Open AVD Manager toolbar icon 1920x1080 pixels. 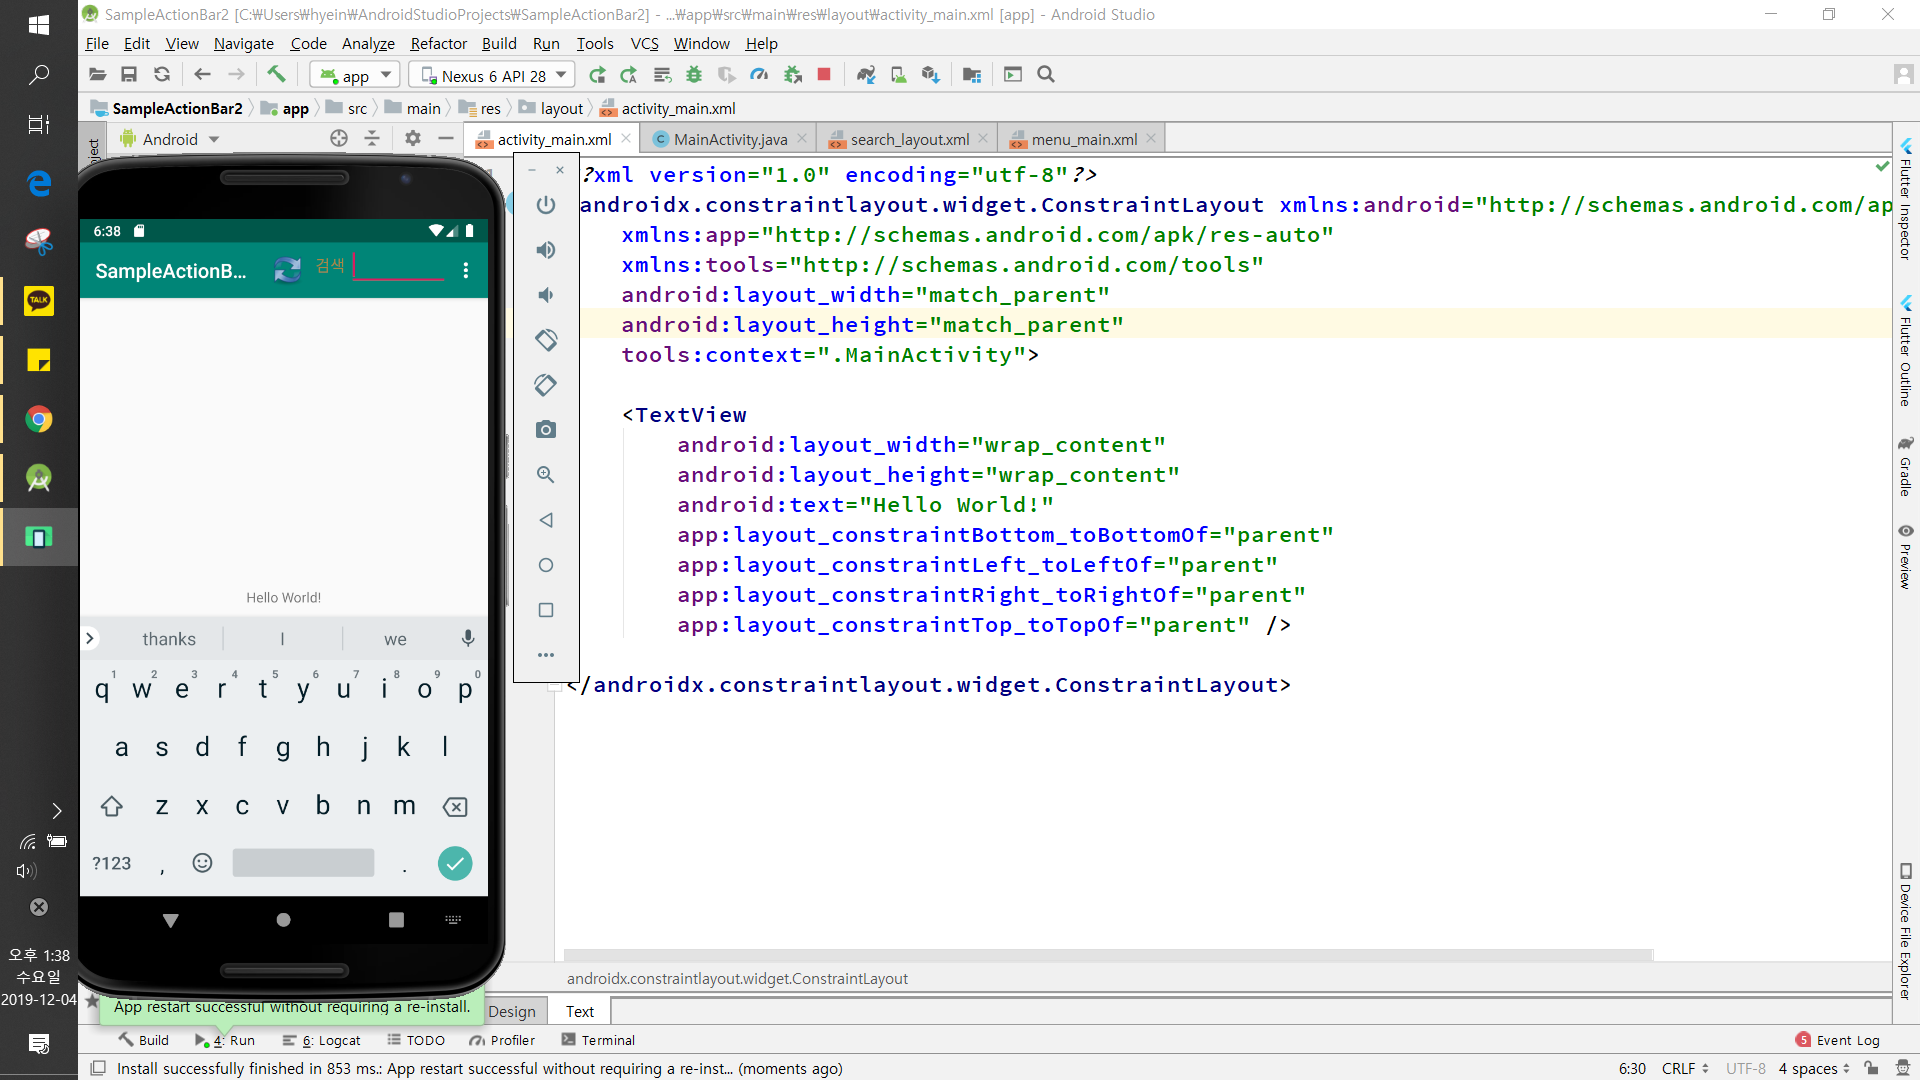tap(898, 74)
